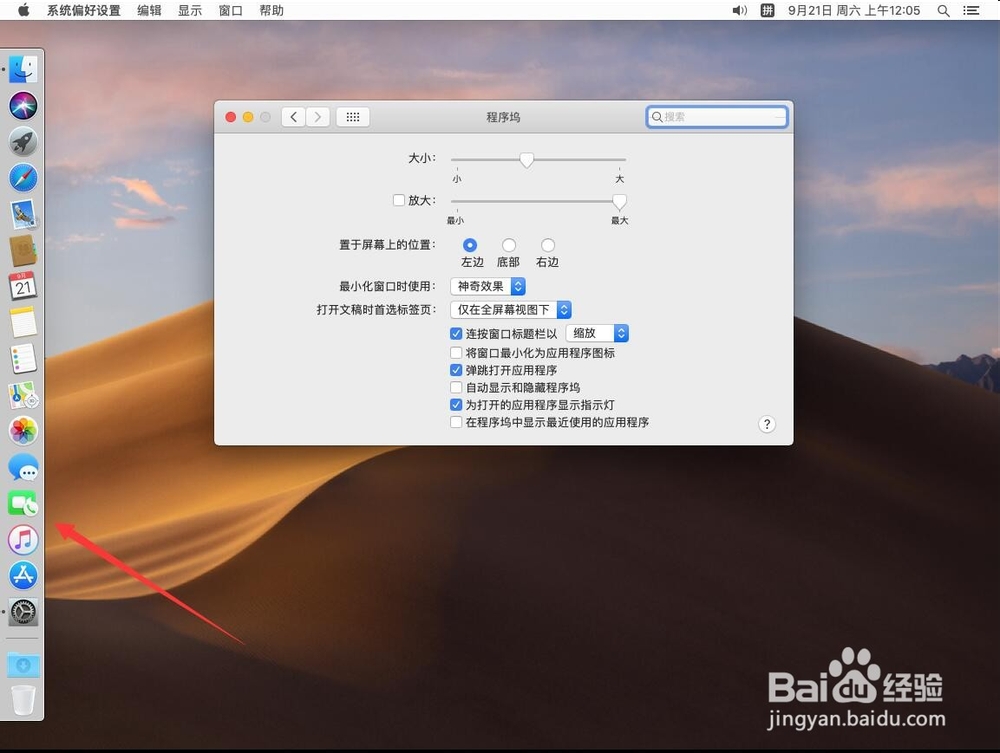Image resolution: width=1000 pixels, height=753 pixels.
Task: 选择「底部」位置选项
Action: (509, 244)
